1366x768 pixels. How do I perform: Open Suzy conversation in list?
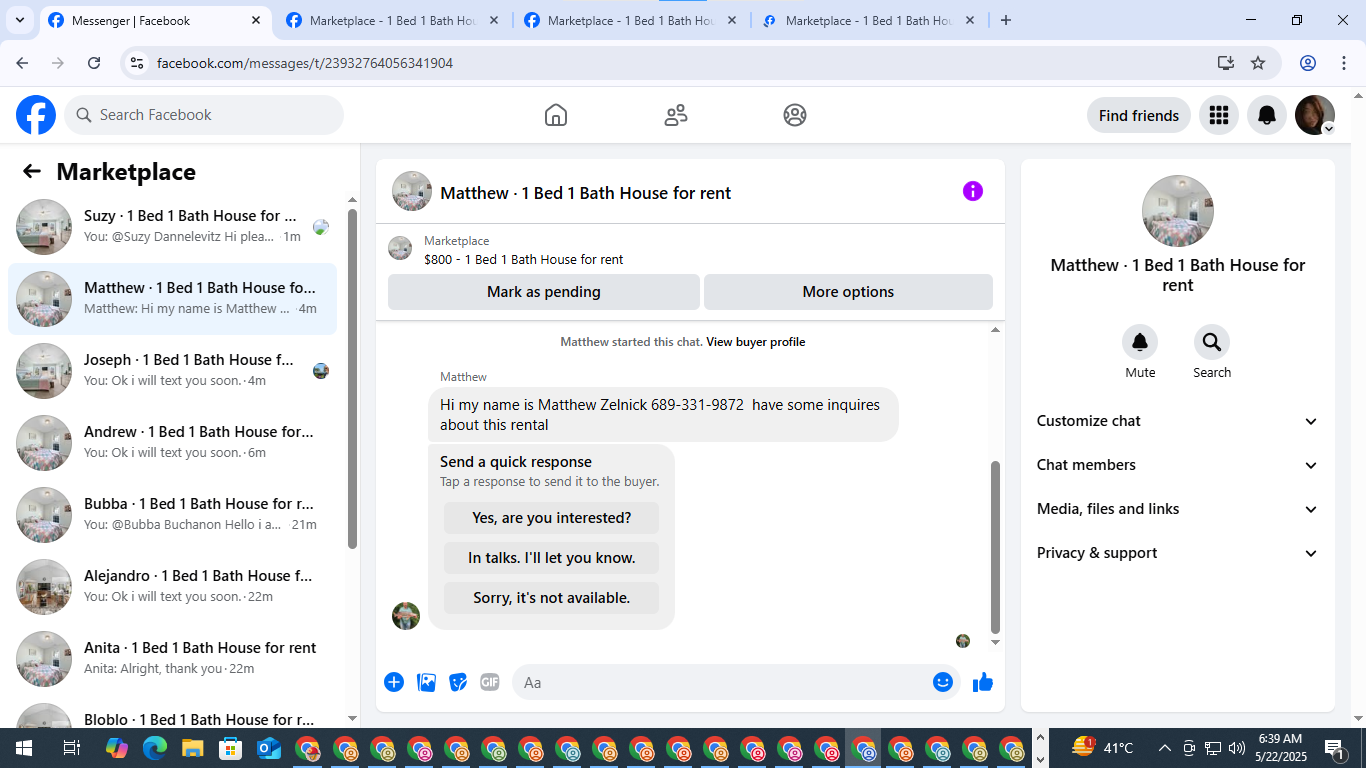click(172, 227)
